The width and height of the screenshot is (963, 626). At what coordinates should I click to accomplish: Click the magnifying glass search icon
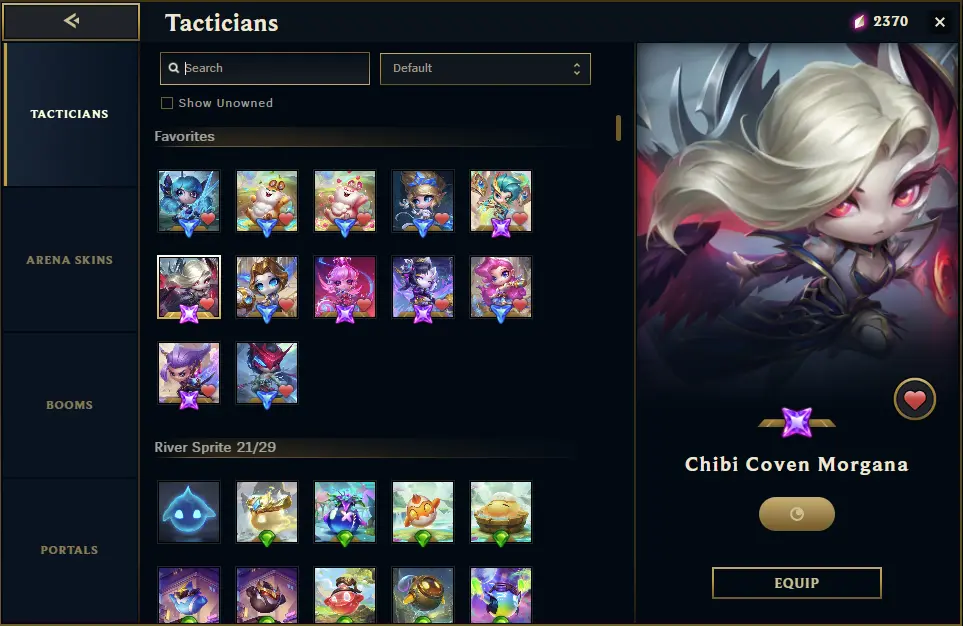(174, 68)
